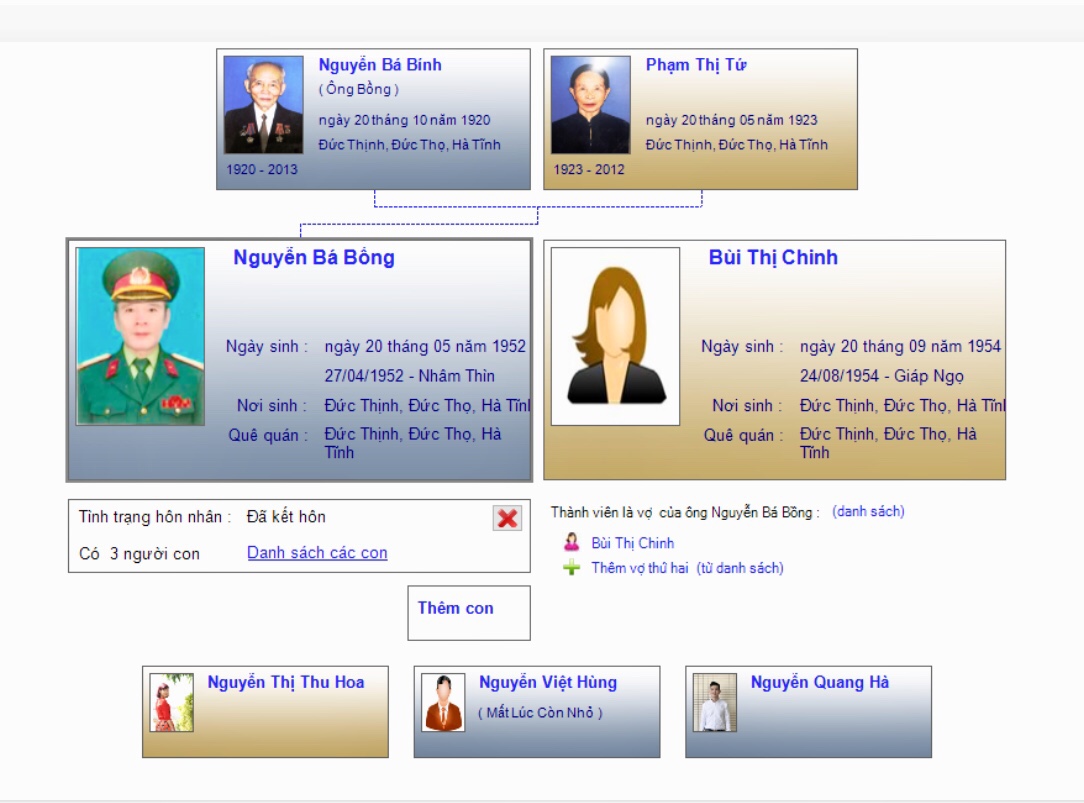Image resolution: width=1084 pixels, height=803 pixels.
Task: Click the Thêm con button
Action: (469, 613)
